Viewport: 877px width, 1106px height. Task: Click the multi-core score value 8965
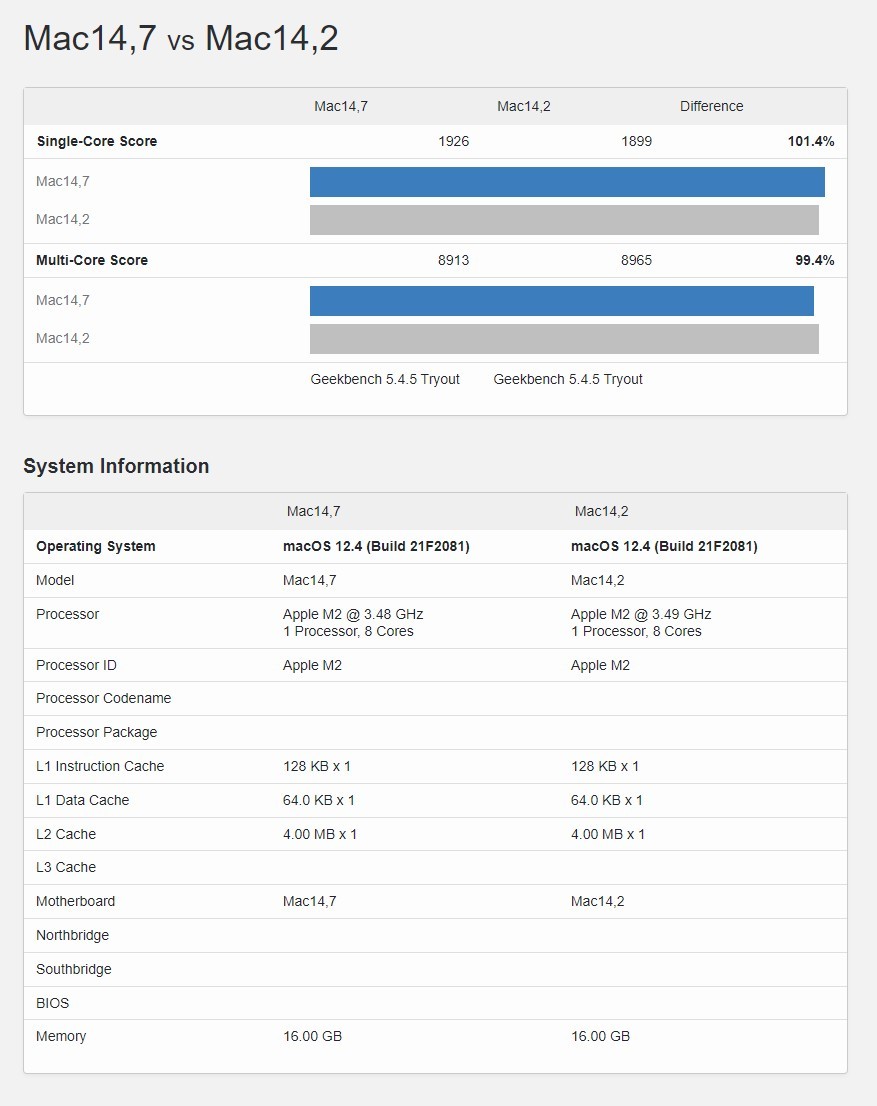[x=636, y=260]
